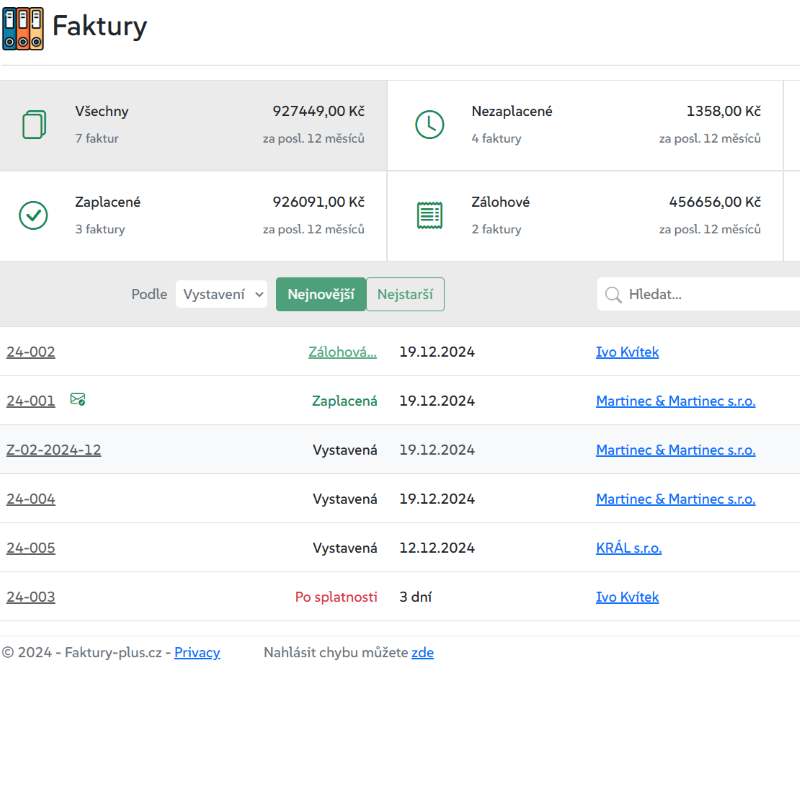This screenshot has height=800, width=800.
Task: Filter by Zaplacené invoices tile
Action: [x=194, y=215]
